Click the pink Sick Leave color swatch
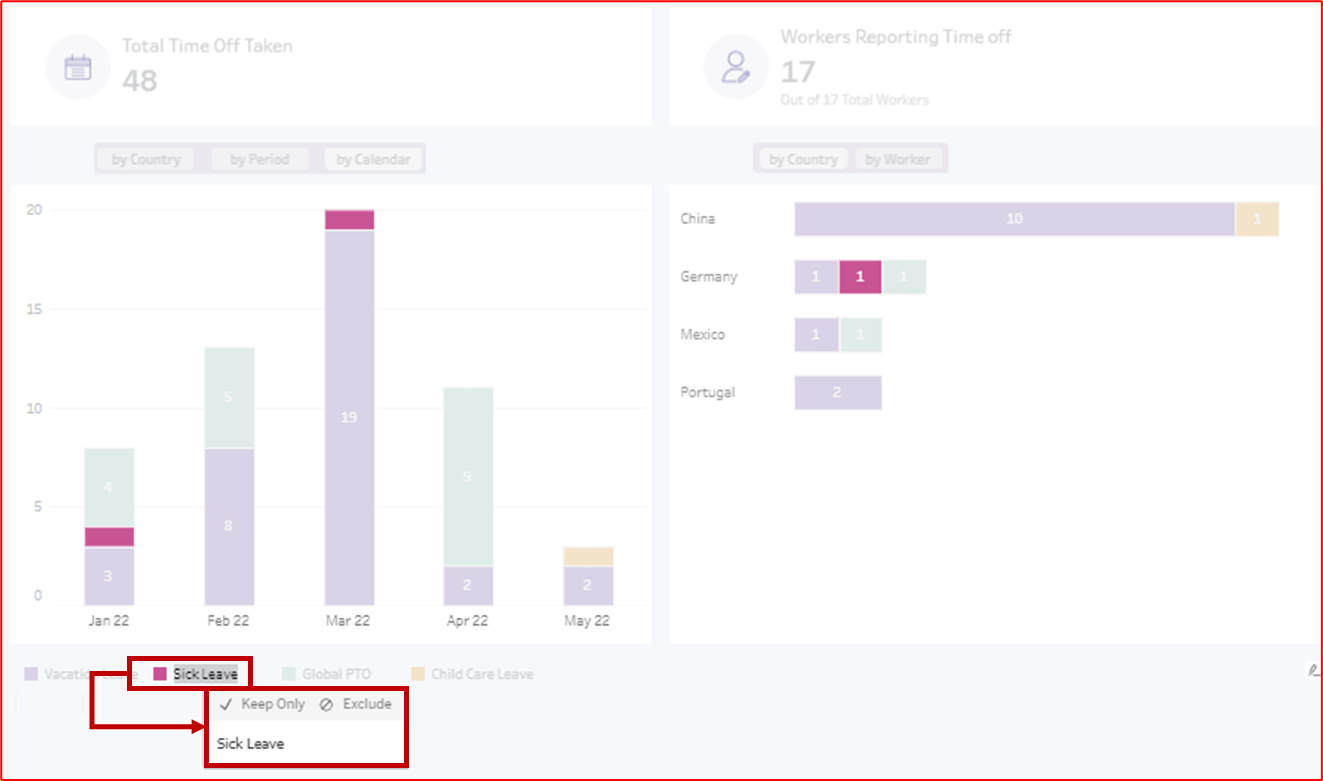The image size is (1323, 781). click(162, 673)
